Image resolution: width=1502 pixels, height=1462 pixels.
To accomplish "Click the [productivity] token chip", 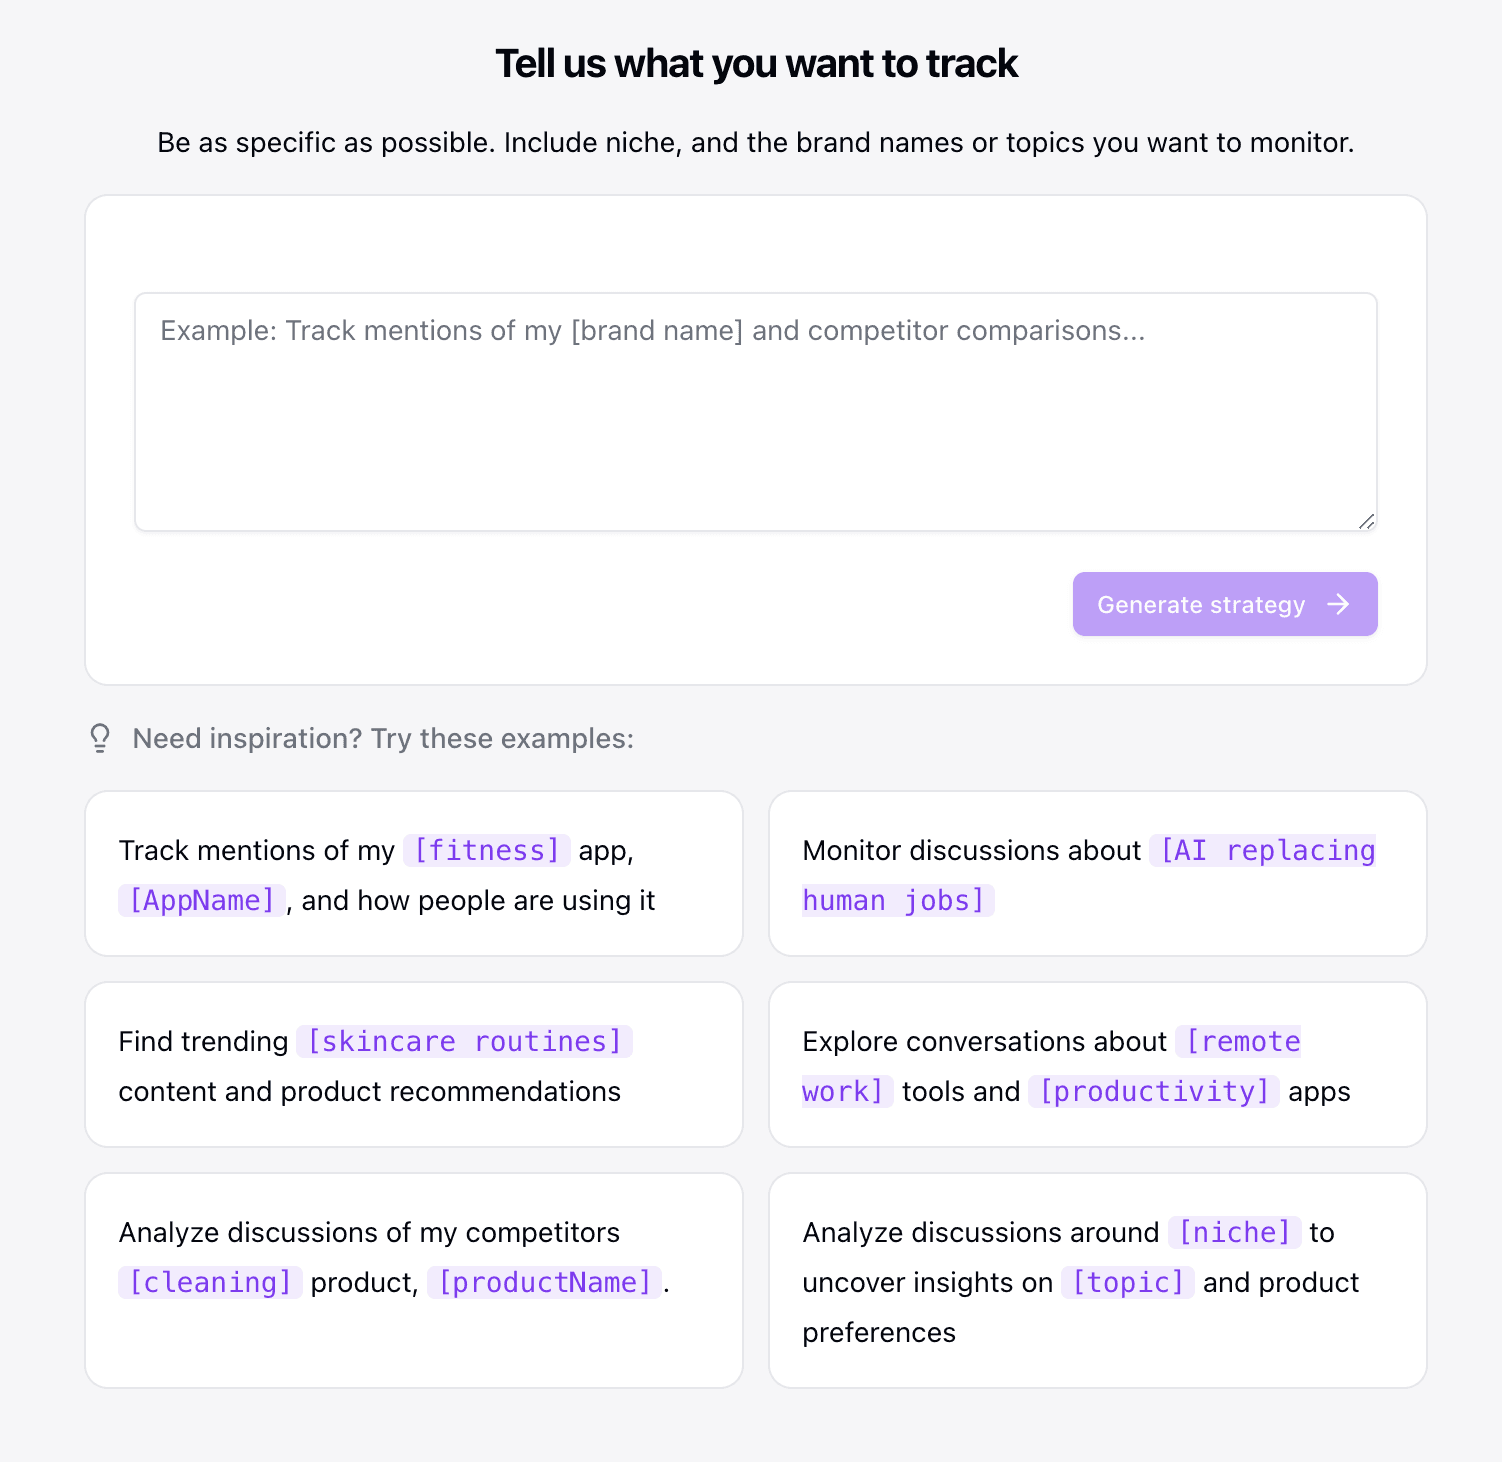I will pos(1154,1091).
